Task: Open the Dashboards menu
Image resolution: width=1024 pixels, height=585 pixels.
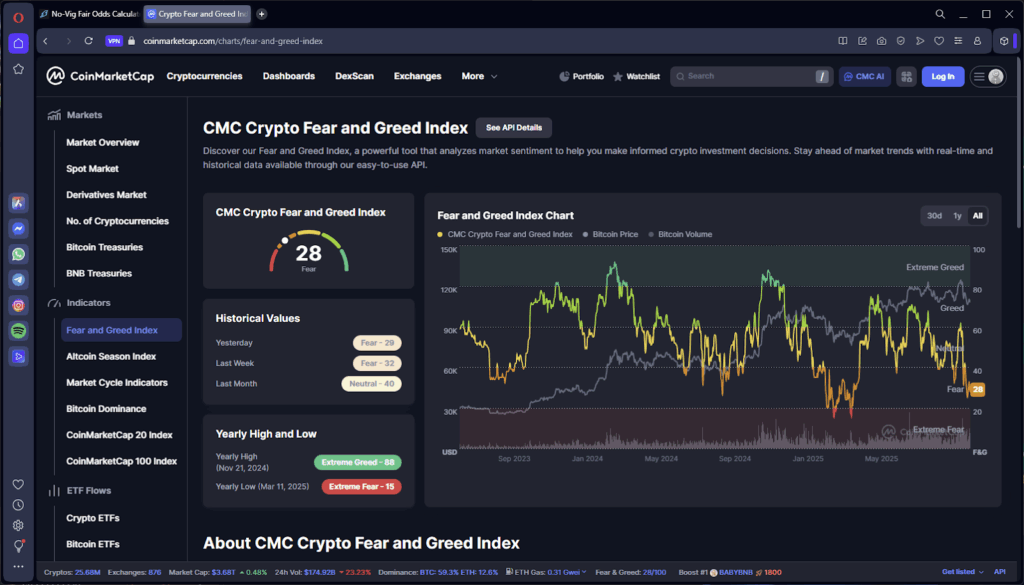Action: tap(289, 76)
